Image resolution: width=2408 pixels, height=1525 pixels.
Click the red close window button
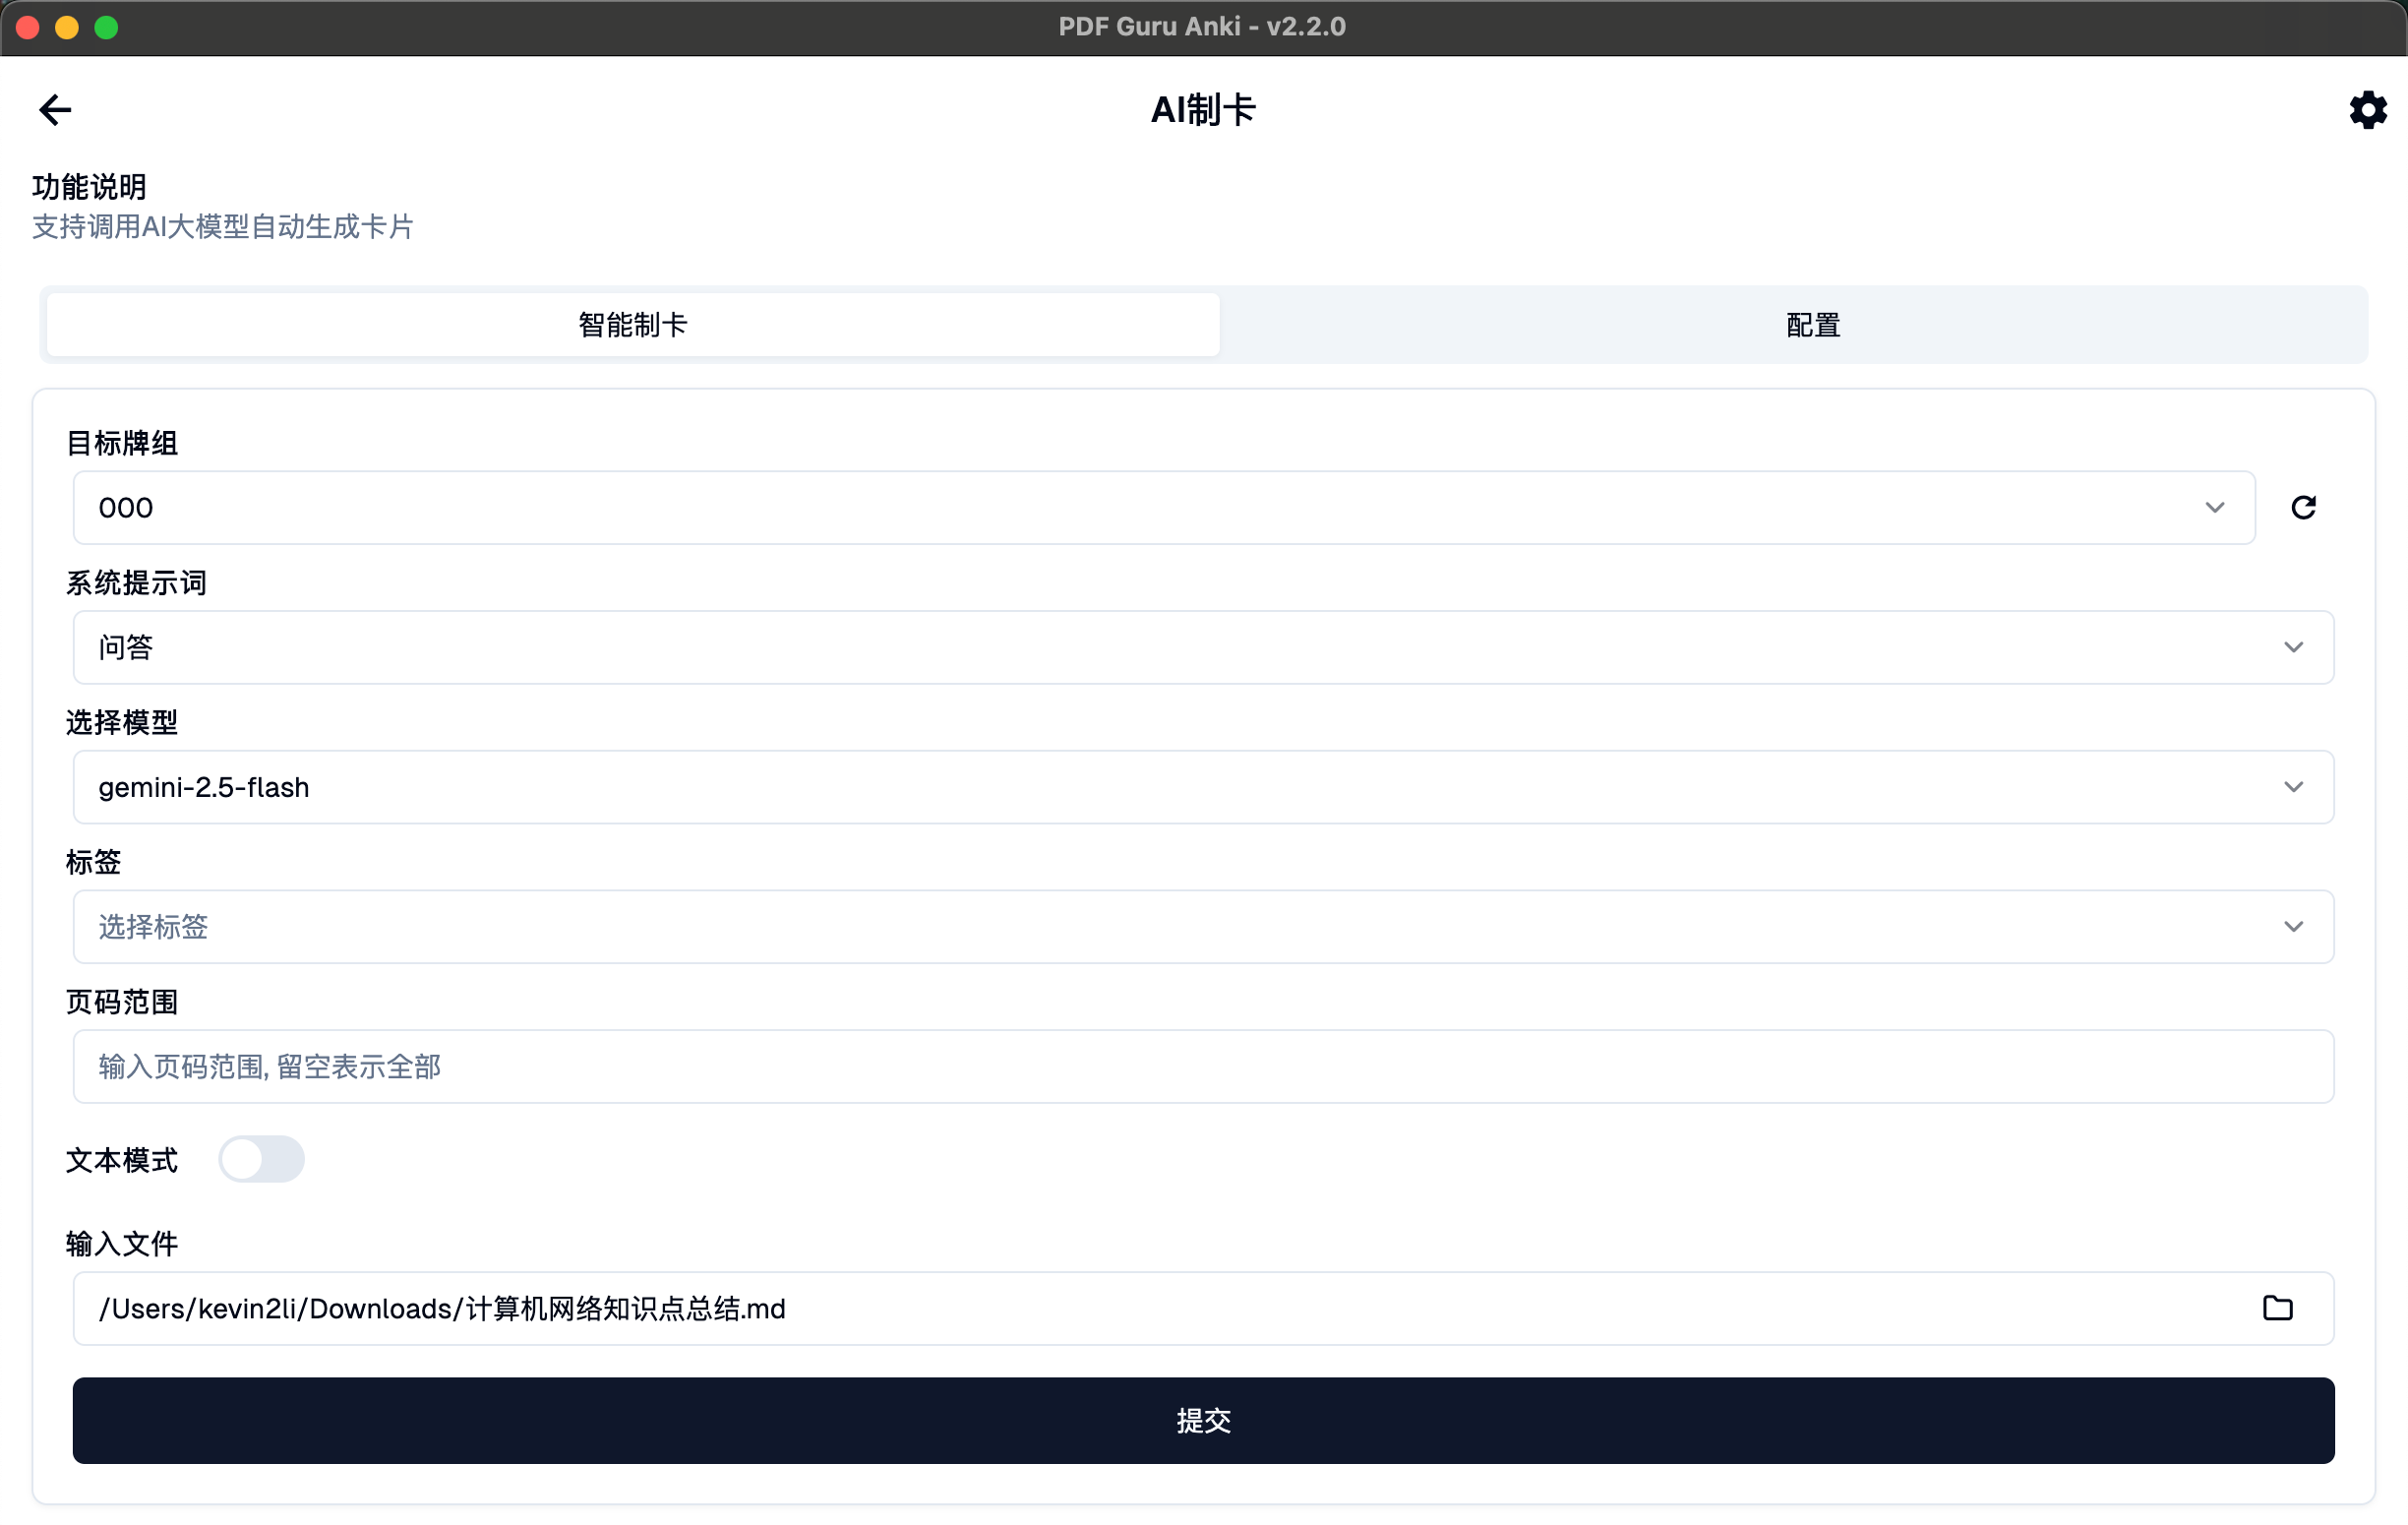[28, 27]
